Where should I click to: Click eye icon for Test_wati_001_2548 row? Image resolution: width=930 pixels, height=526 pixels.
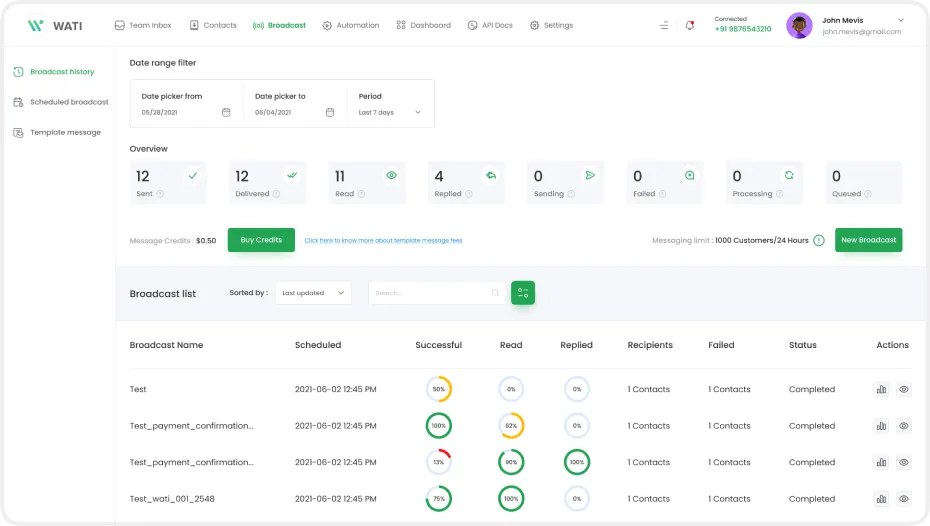click(x=904, y=498)
